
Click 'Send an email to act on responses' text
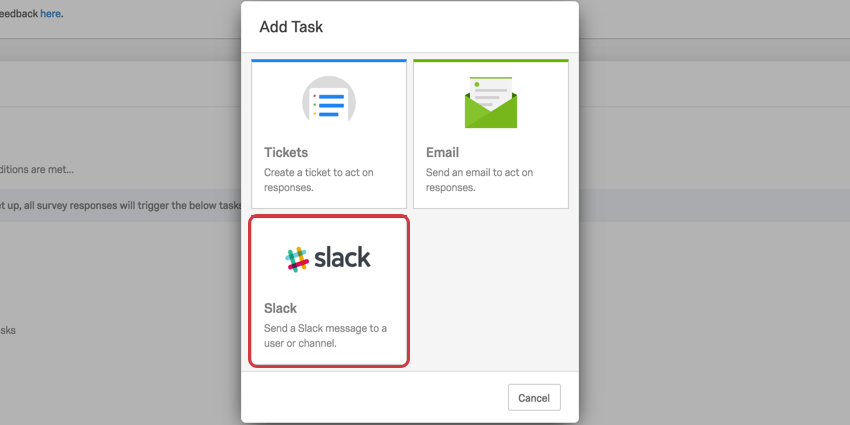click(479, 180)
